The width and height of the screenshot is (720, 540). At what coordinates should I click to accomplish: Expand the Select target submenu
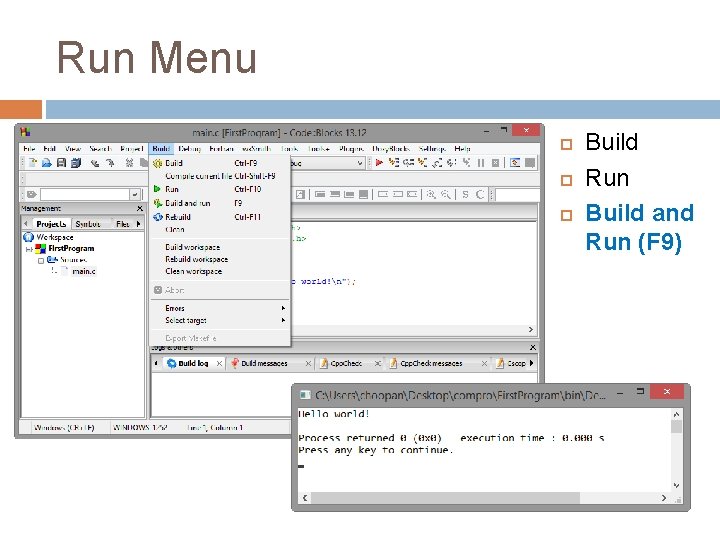point(219,321)
